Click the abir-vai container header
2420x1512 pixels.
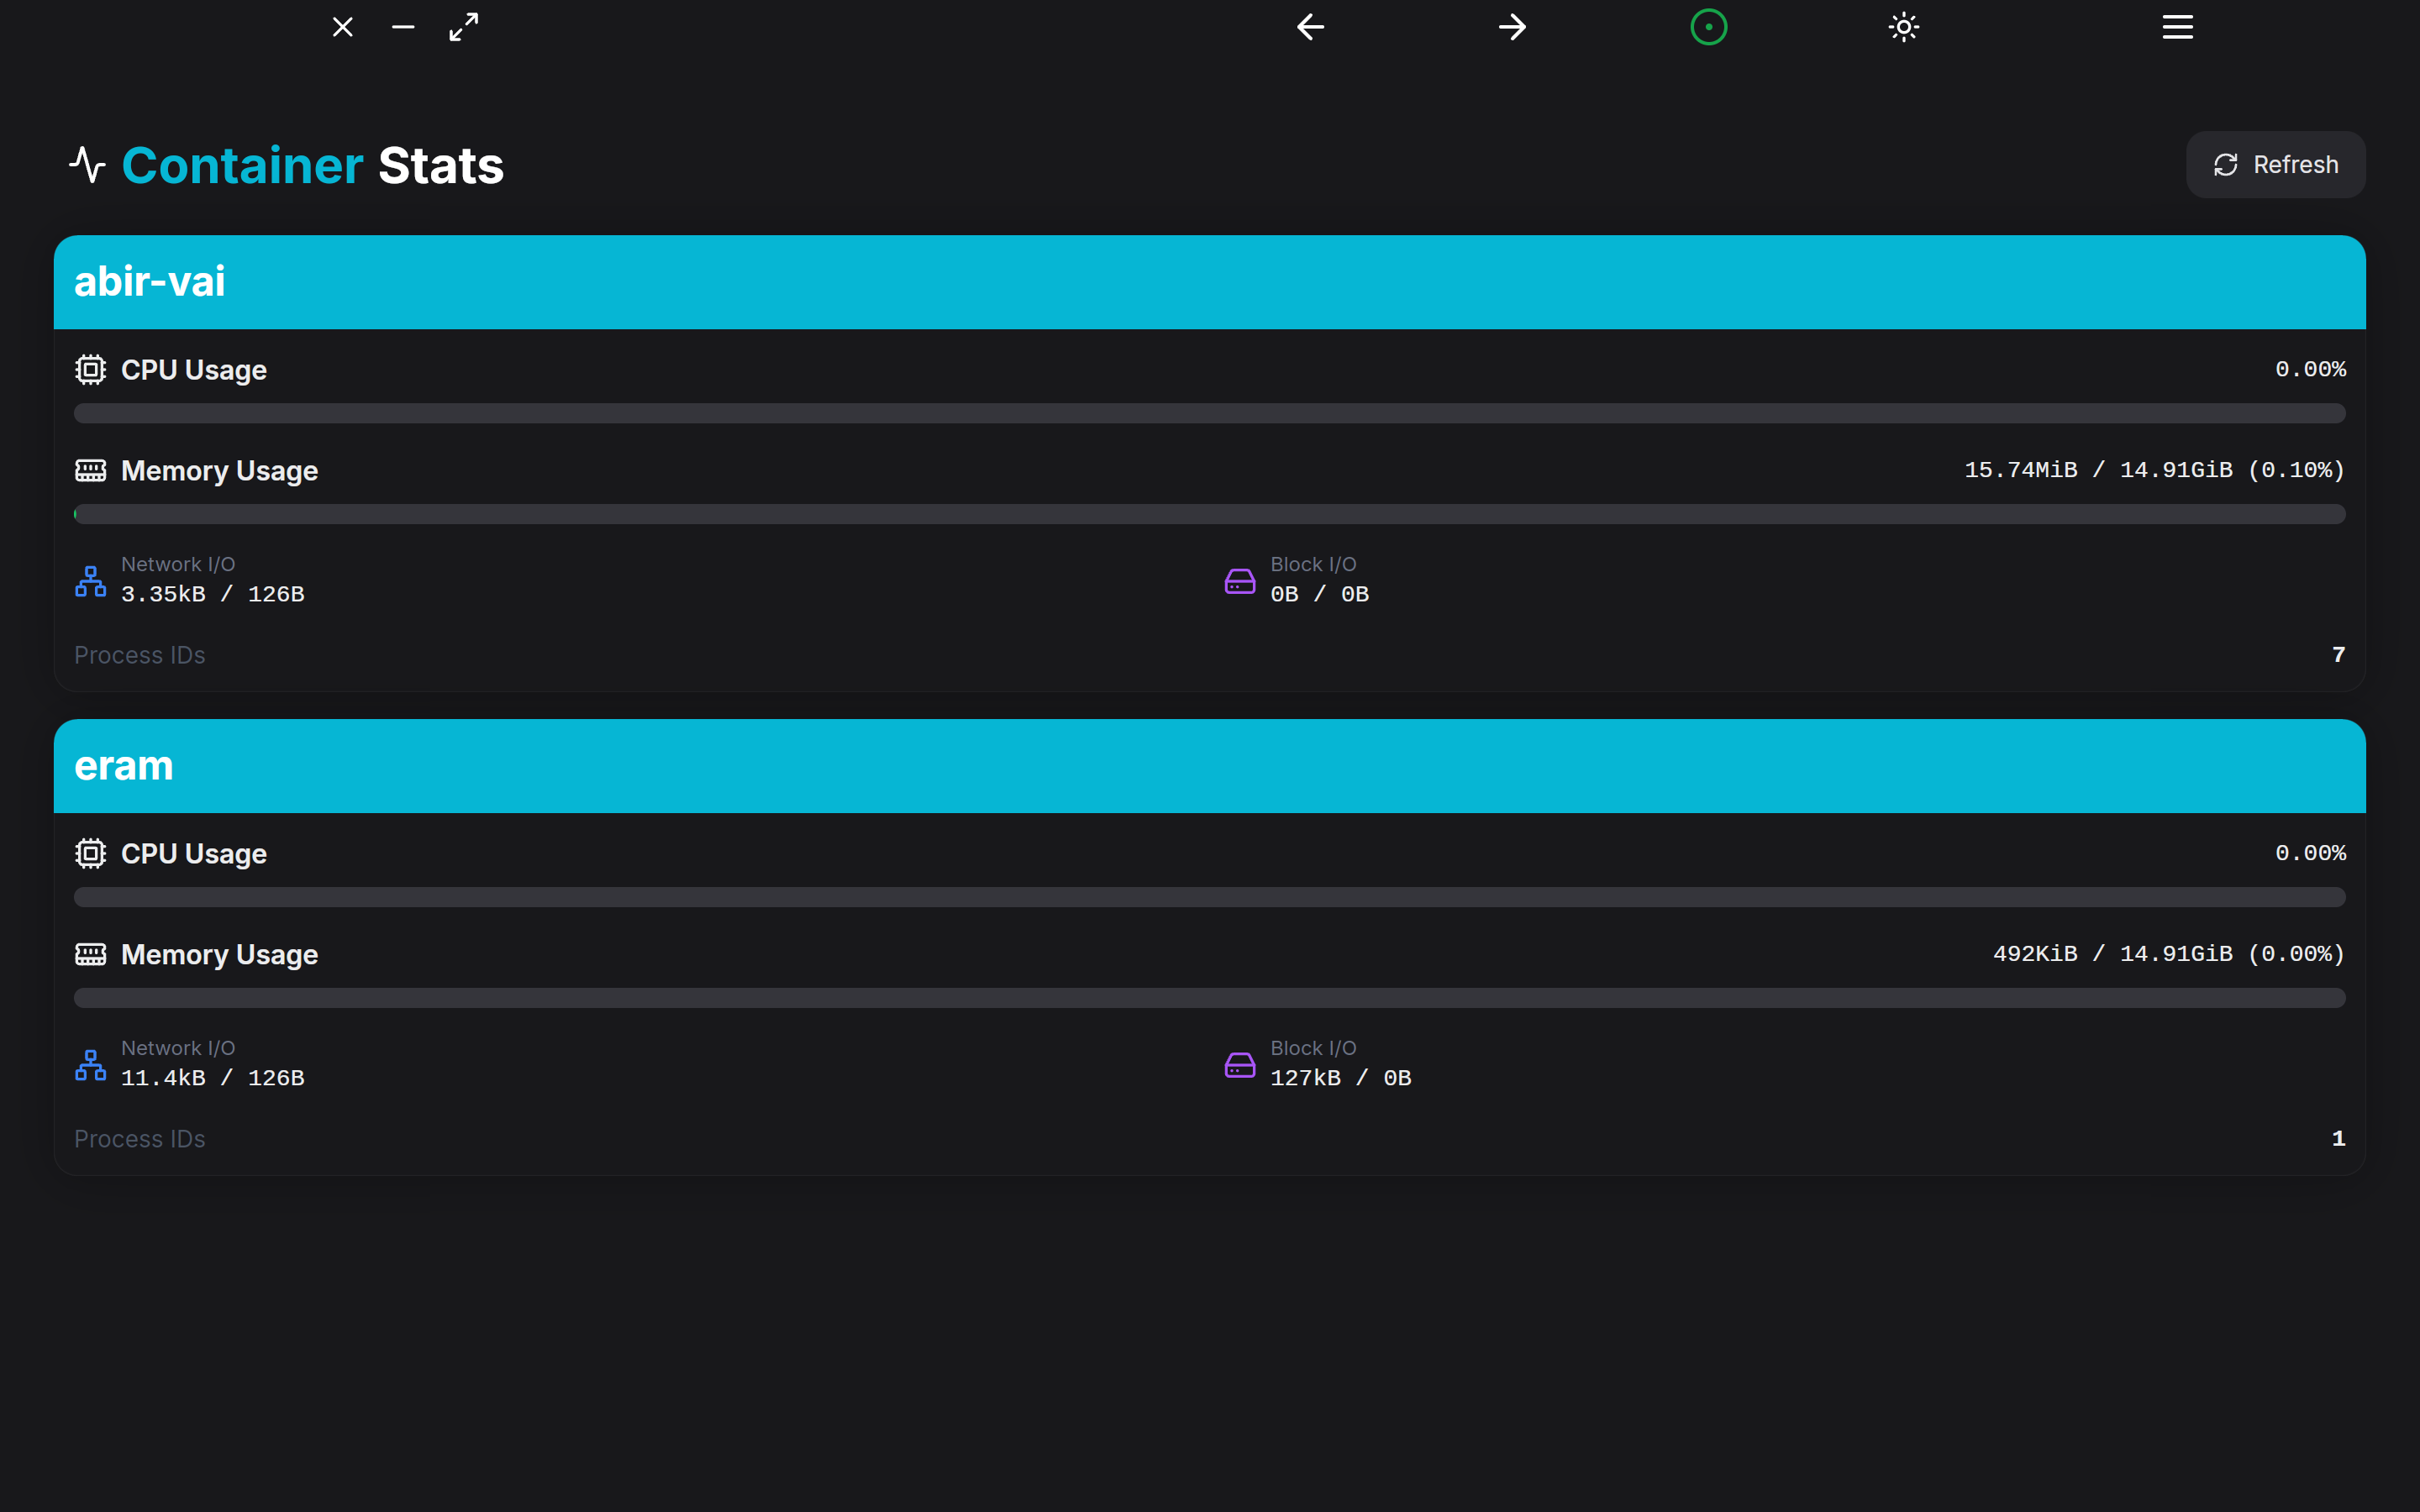1209,282
